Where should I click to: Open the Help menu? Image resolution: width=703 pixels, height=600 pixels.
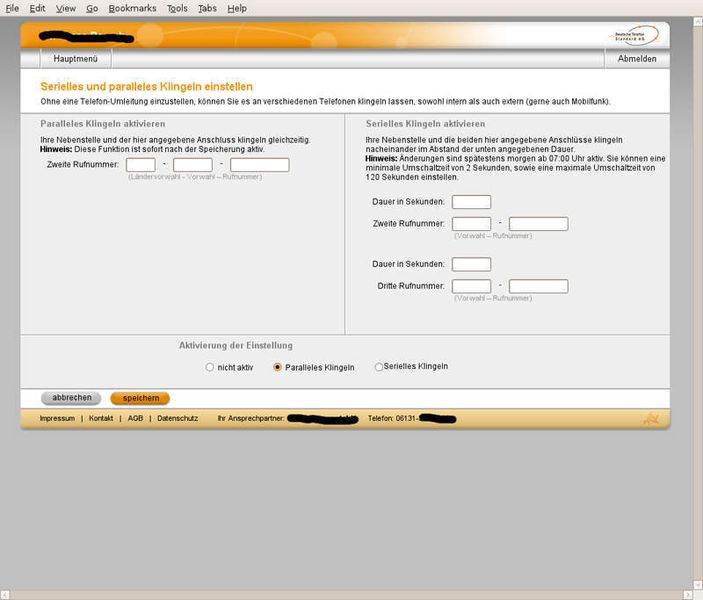coord(237,8)
